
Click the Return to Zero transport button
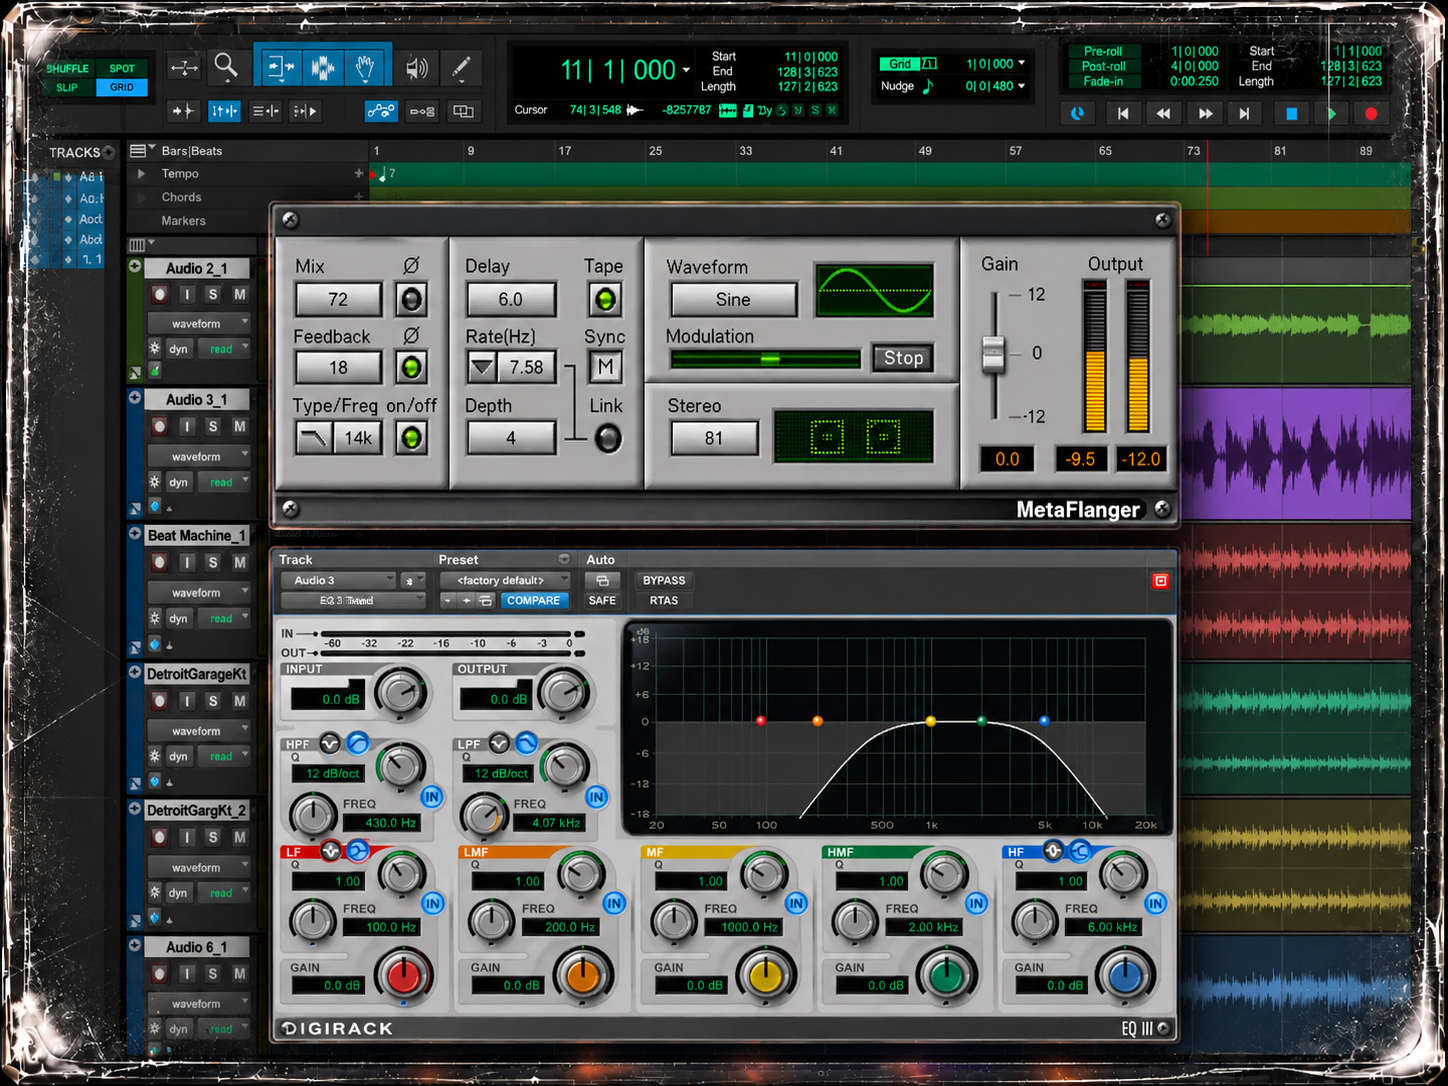(1122, 113)
